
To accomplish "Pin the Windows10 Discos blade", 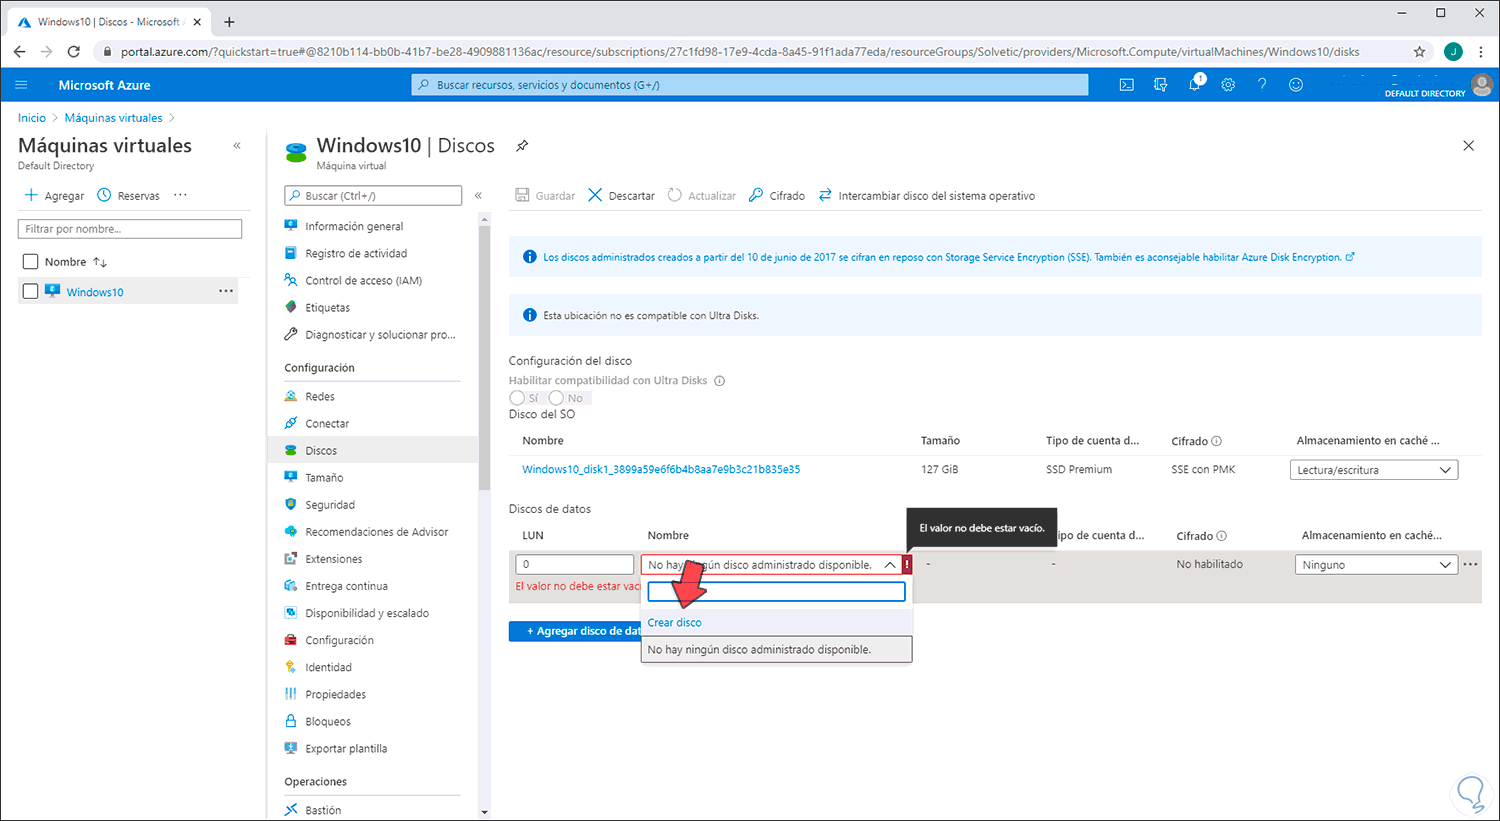I will point(522,146).
